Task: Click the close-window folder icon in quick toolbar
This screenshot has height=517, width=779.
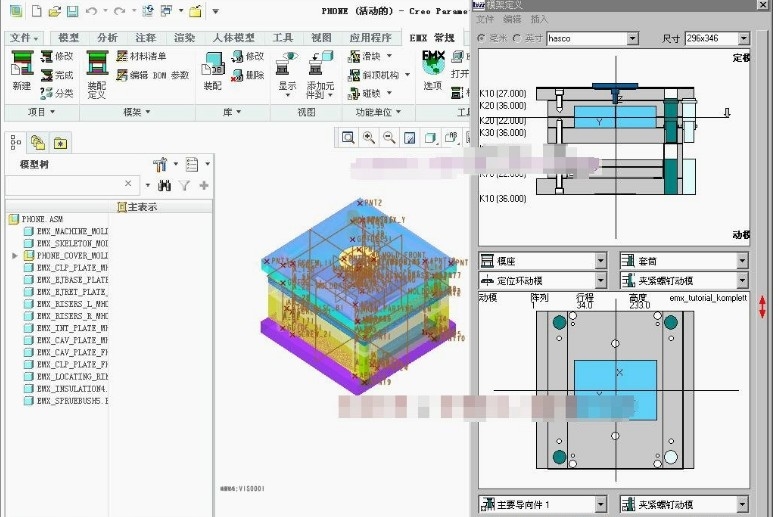Action: click(x=195, y=11)
